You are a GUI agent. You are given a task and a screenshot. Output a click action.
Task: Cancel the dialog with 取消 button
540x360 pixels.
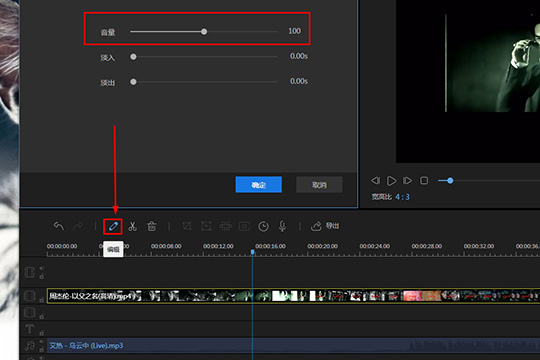pyautogui.click(x=319, y=185)
